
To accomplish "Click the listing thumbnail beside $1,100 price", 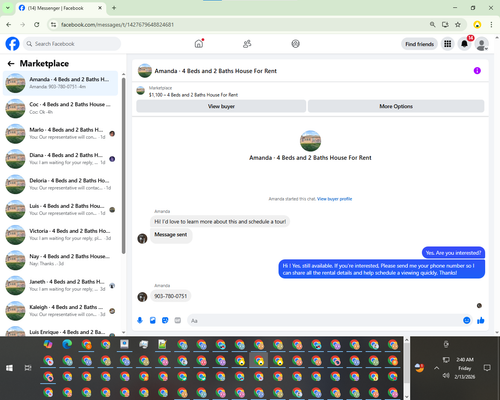I will click(x=141, y=91).
